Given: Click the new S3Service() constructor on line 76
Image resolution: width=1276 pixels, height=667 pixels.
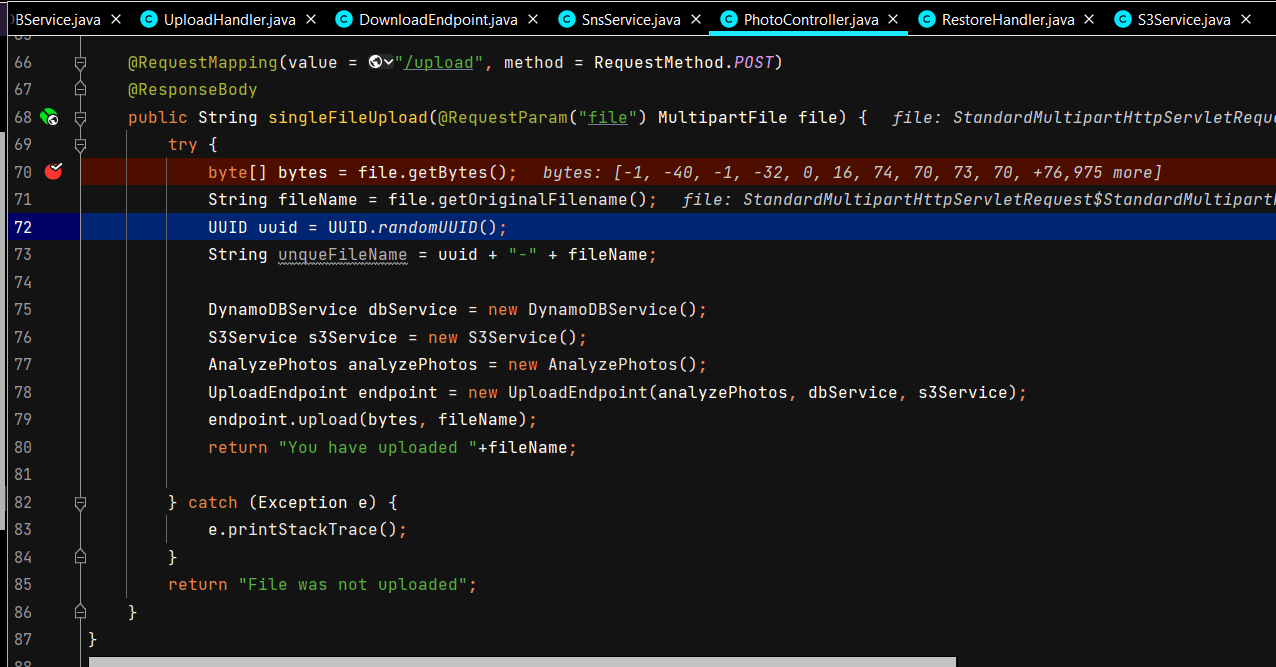Looking at the screenshot, I should pyautogui.click(x=503, y=337).
